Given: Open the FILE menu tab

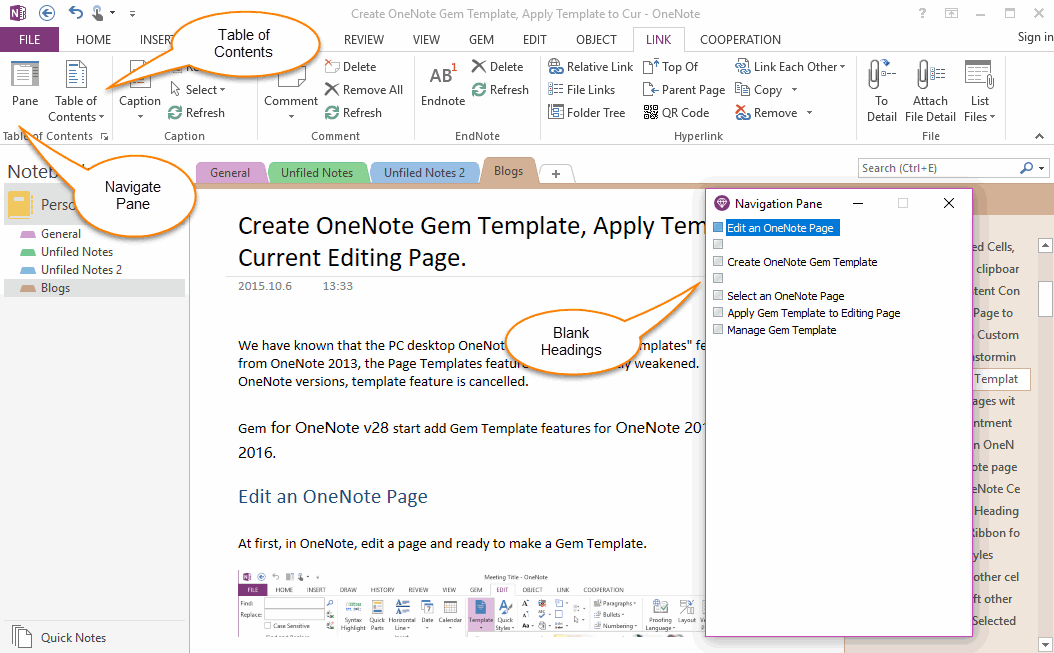Looking at the screenshot, I should point(30,40).
